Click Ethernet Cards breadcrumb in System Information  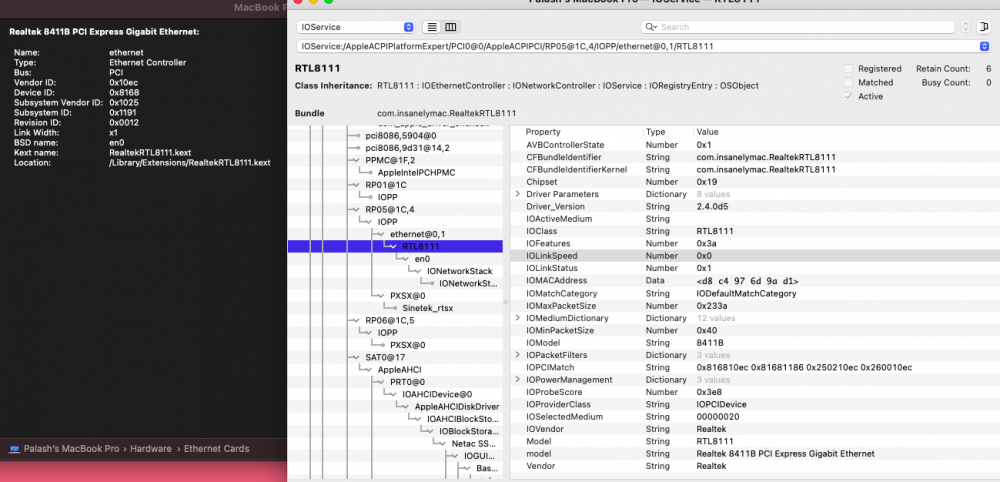[217, 449]
